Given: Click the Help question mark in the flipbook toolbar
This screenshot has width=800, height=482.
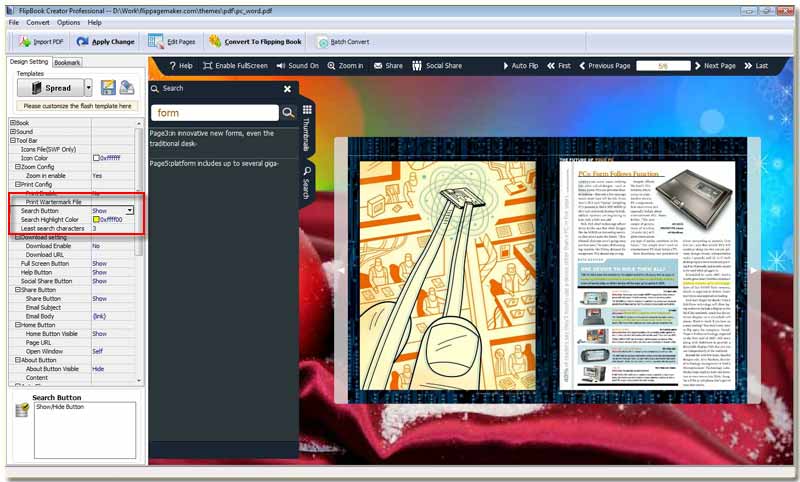Looking at the screenshot, I should (181, 66).
